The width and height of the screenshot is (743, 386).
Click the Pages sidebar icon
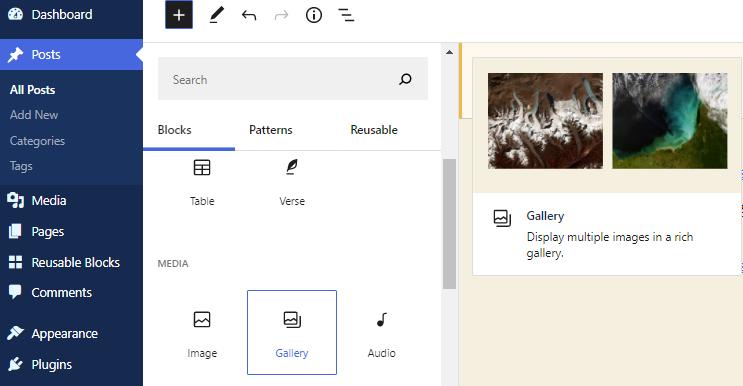point(15,231)
